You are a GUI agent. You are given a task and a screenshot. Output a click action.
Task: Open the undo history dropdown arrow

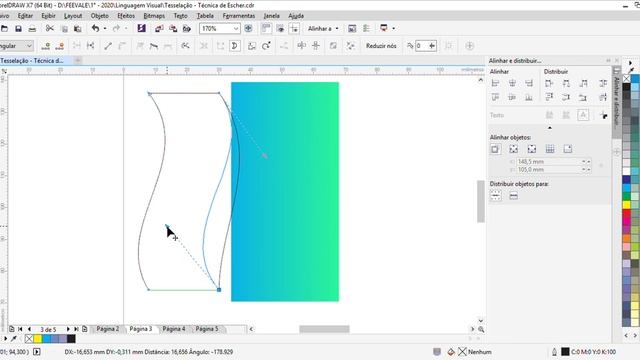click(x=104, y=28)
